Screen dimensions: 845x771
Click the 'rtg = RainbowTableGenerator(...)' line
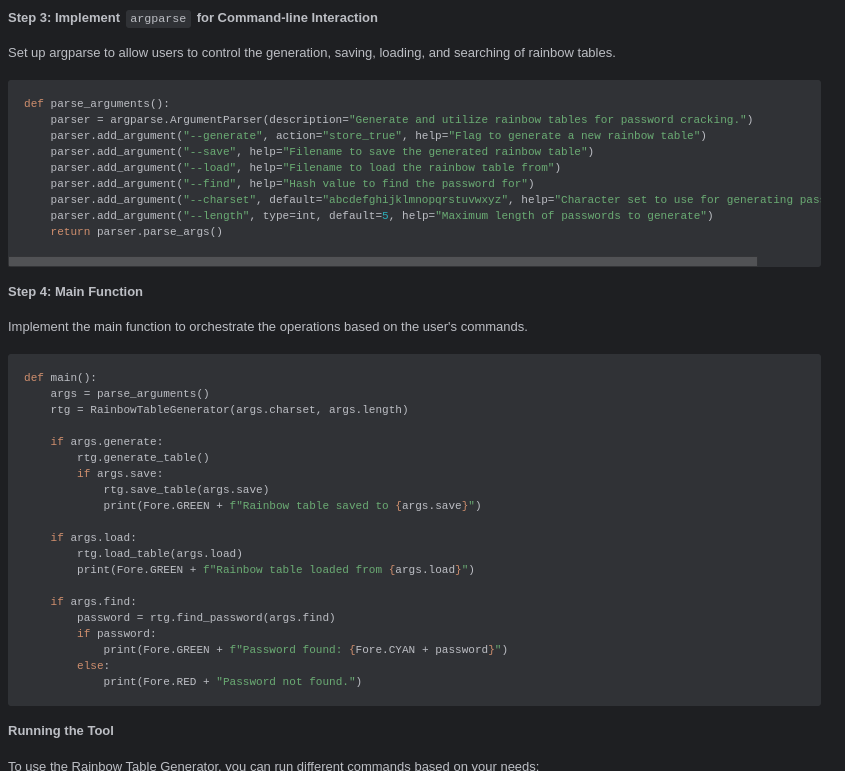(229, 409)
